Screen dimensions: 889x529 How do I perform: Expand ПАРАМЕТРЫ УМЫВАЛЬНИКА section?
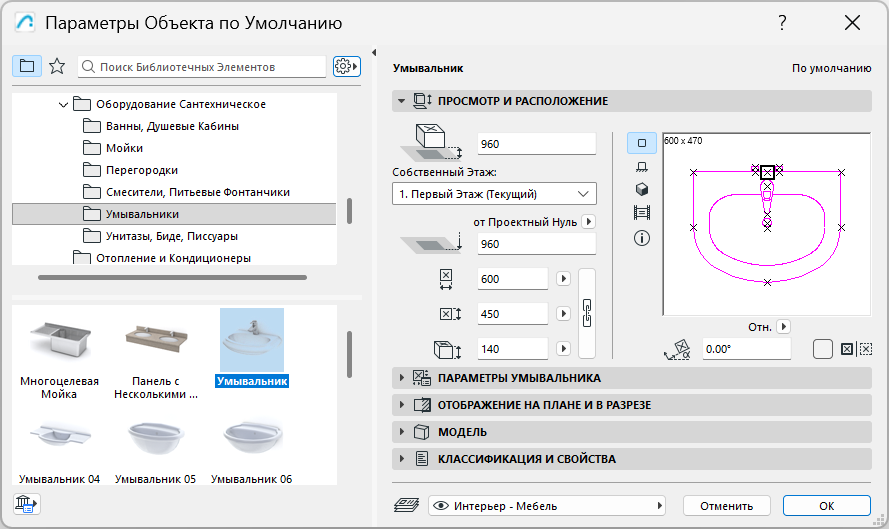click(632, 378)
